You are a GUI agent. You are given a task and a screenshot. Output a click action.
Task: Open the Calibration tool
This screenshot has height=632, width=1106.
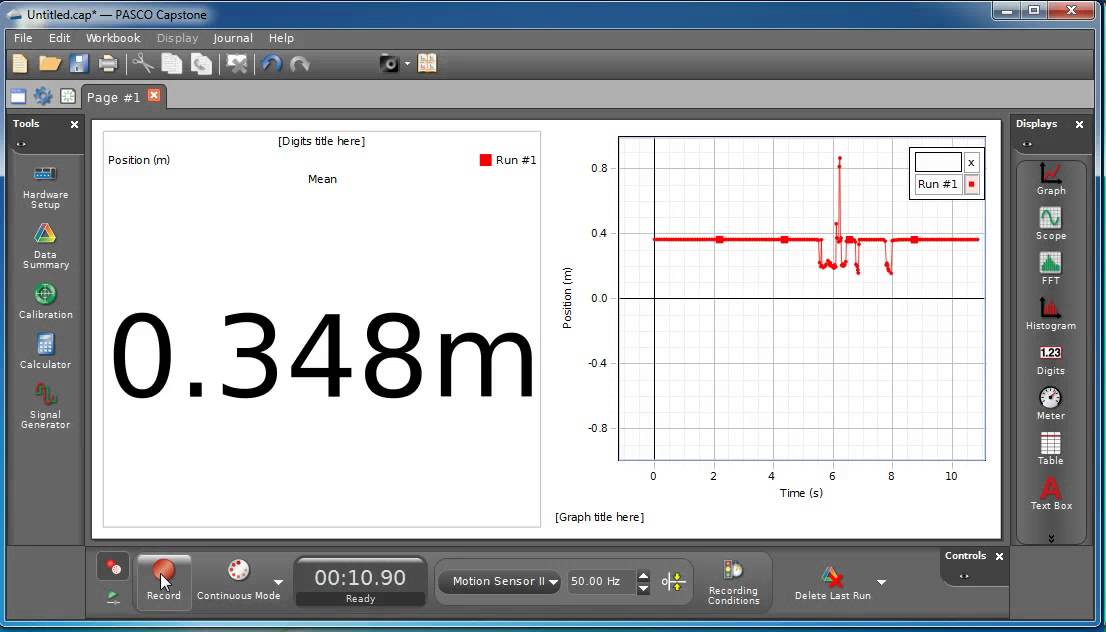coord(45,301)
